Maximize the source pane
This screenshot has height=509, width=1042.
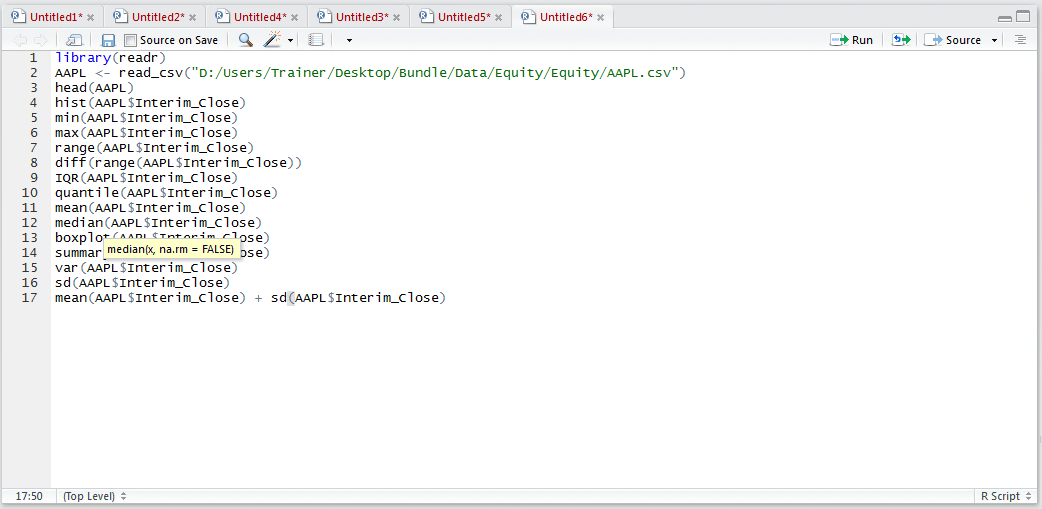pyautogui.click(x=1023, y=17)
